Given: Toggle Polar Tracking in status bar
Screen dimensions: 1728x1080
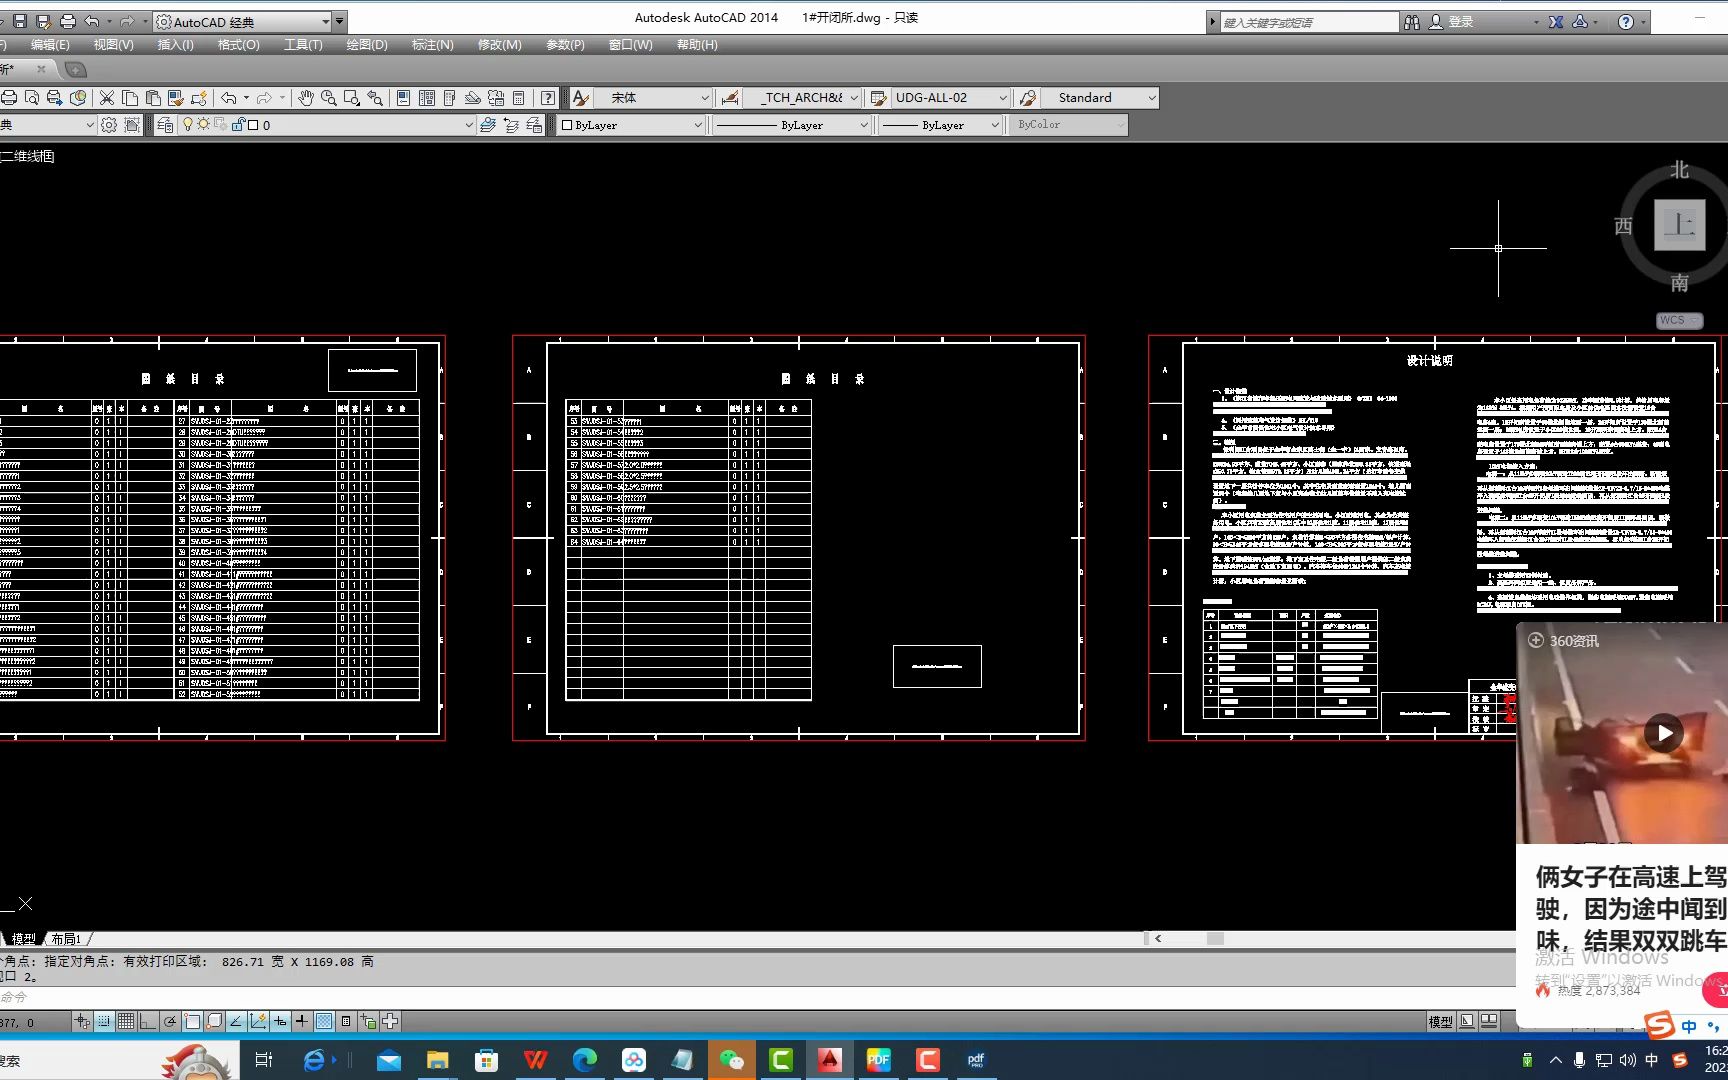Looking at the screenshot, I should coord(170,1021).
